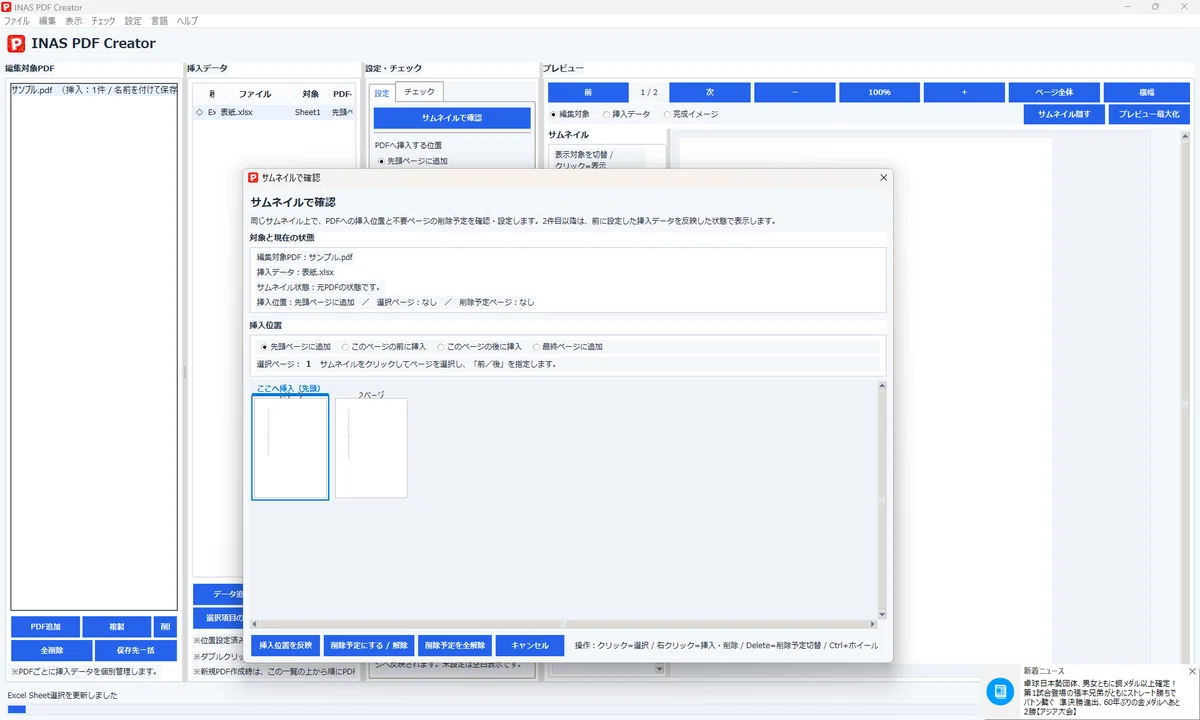Open the チェック menu in menu bar
1200x720 pixels.
(x=103, y=20)
